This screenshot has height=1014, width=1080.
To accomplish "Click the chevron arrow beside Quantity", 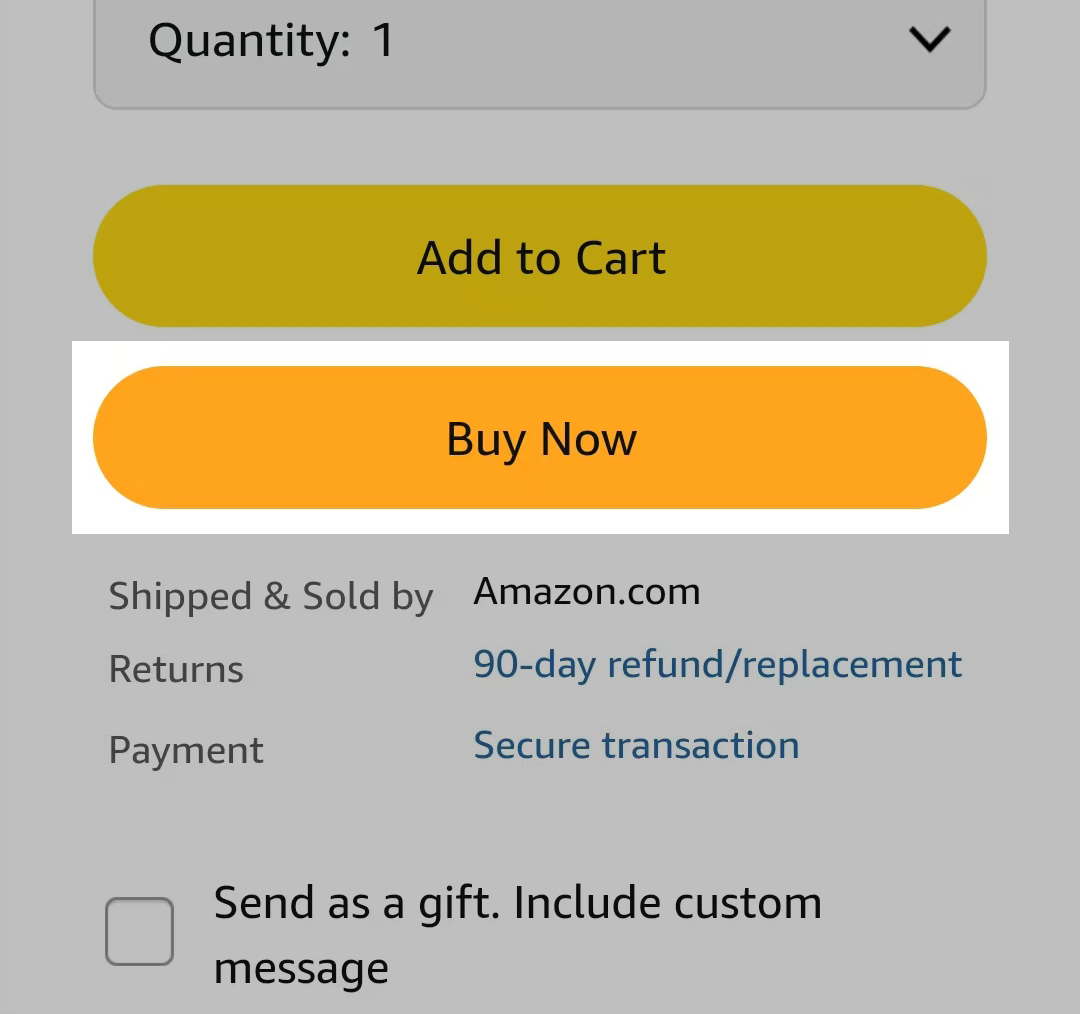I will pos(929,40).
